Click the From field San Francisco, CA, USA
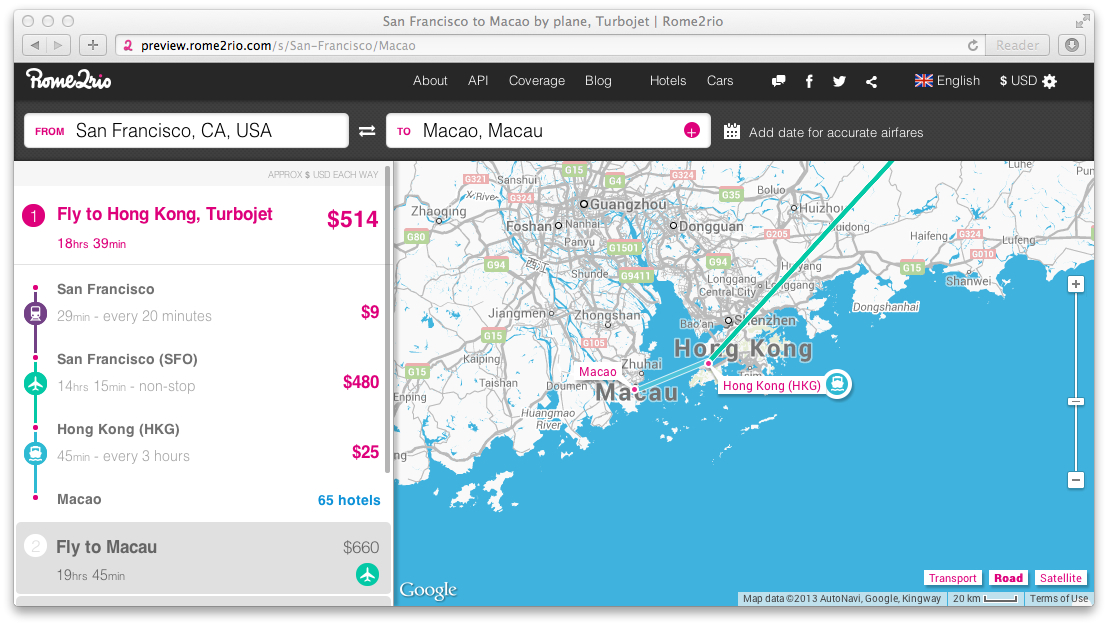 tap(187, 131)
